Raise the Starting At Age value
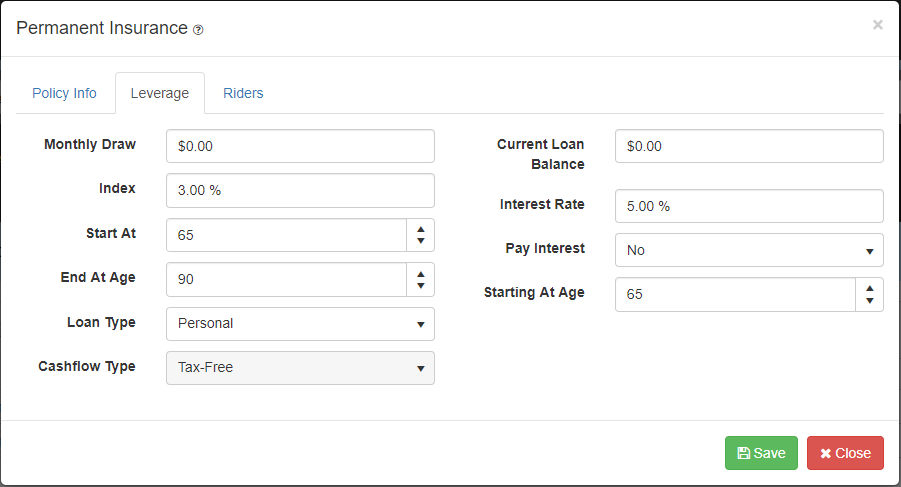The image size is (901, 487). pos(870,288)
